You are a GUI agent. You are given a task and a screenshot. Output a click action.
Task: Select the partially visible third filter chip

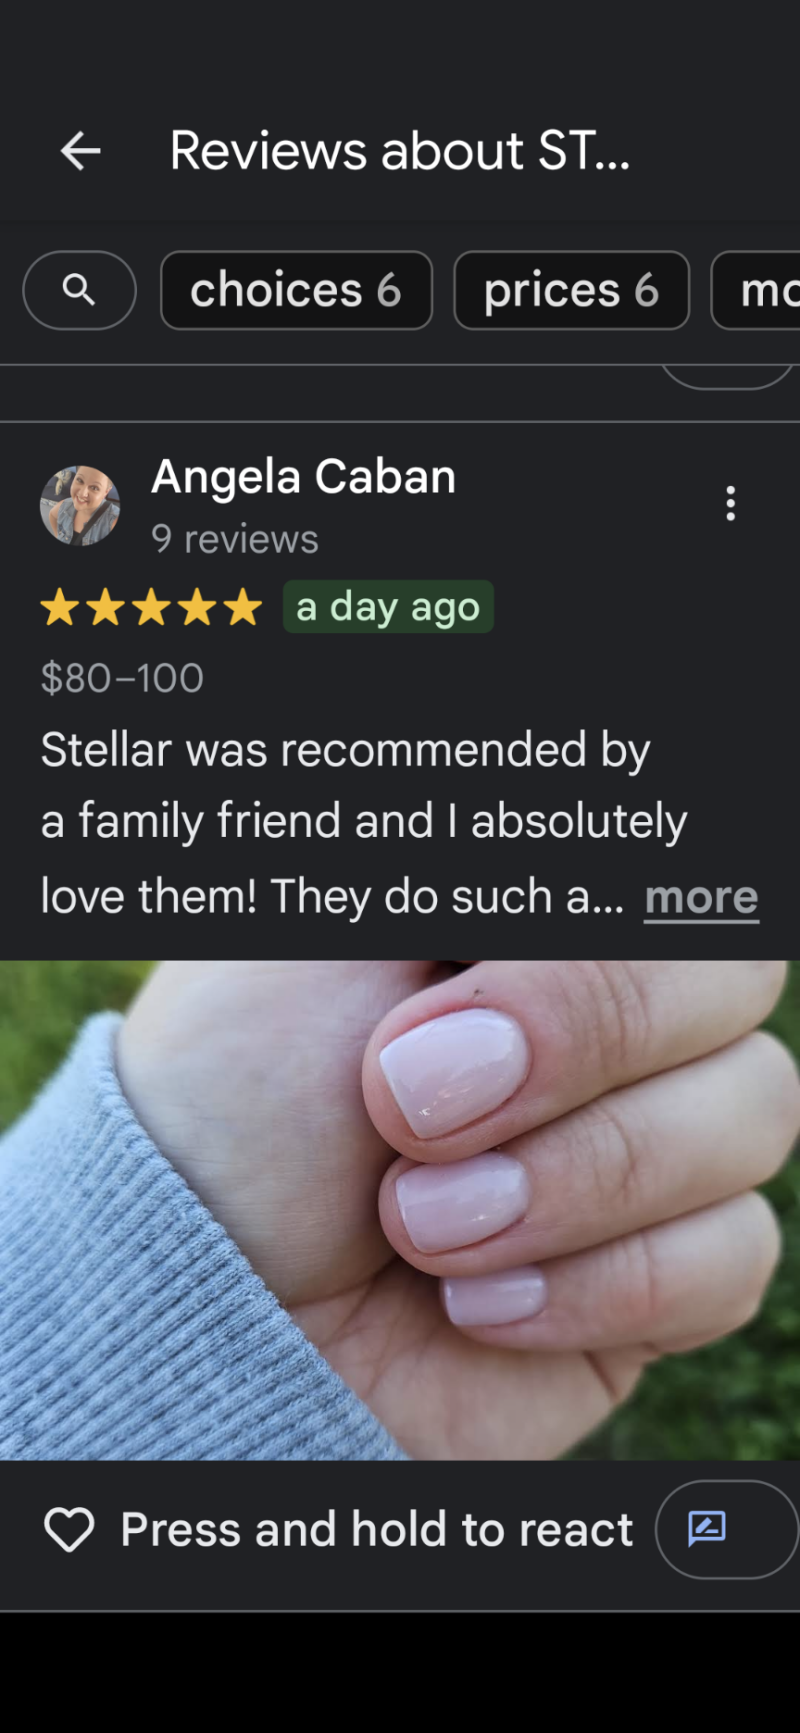point(756,290)
